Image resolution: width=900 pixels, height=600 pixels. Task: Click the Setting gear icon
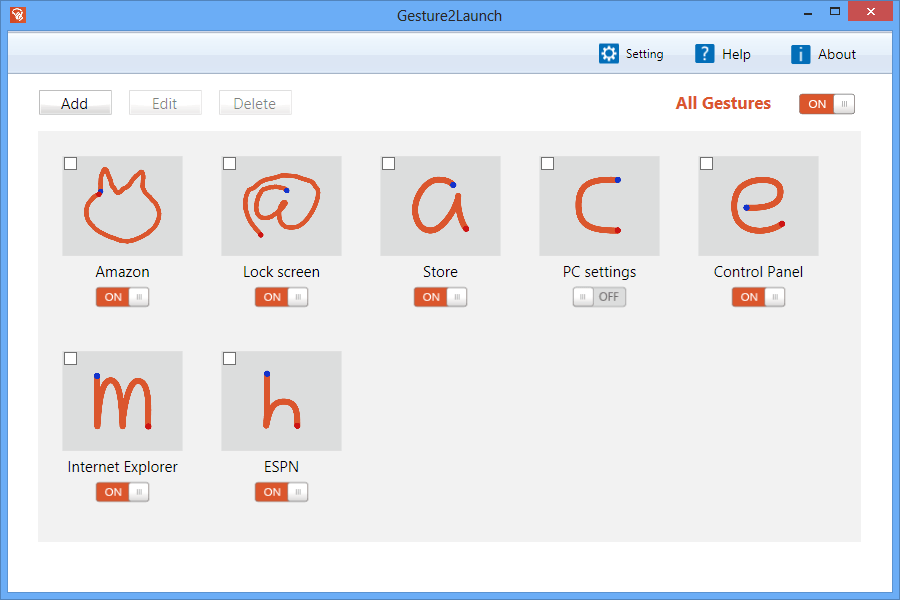(608, 54)
